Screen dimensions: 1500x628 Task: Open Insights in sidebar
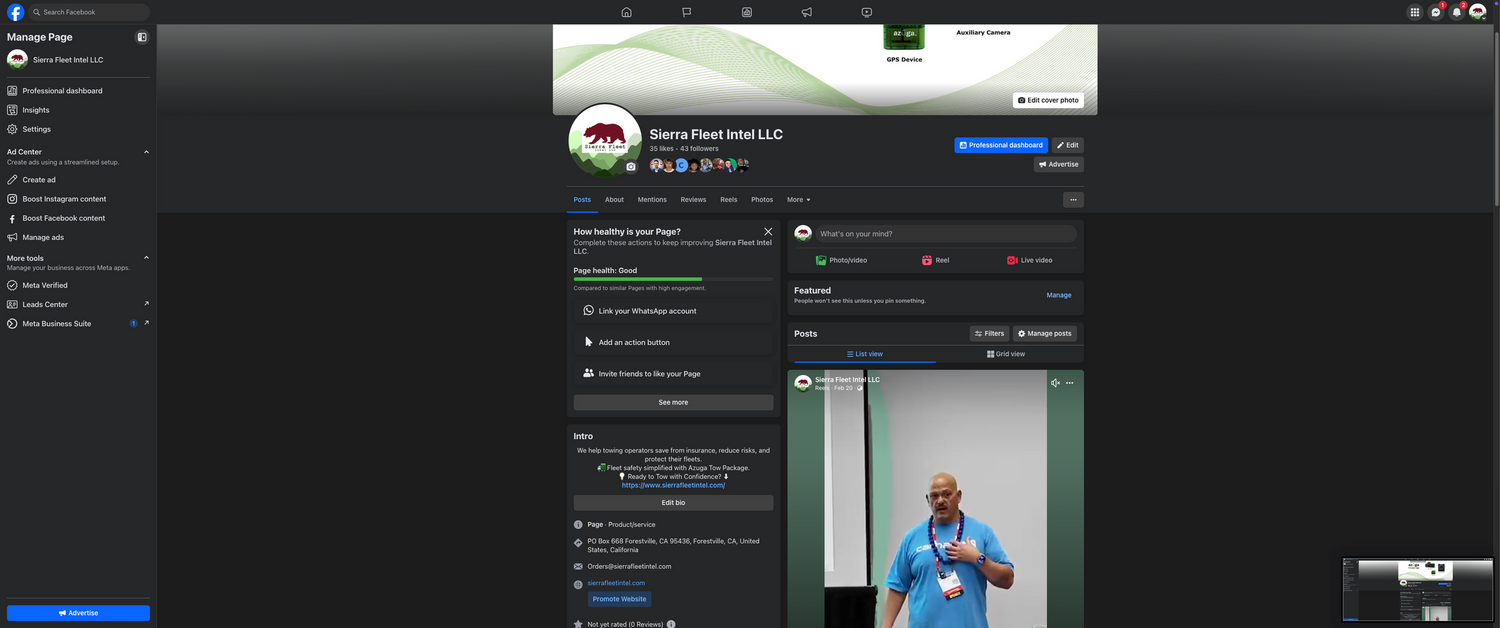tap(78, 110)
